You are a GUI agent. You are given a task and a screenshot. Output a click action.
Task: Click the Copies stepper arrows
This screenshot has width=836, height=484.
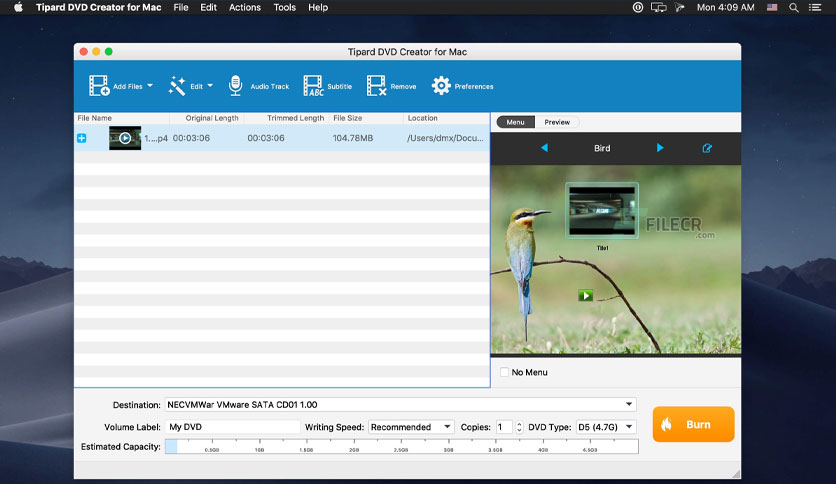tap(519, 427)
